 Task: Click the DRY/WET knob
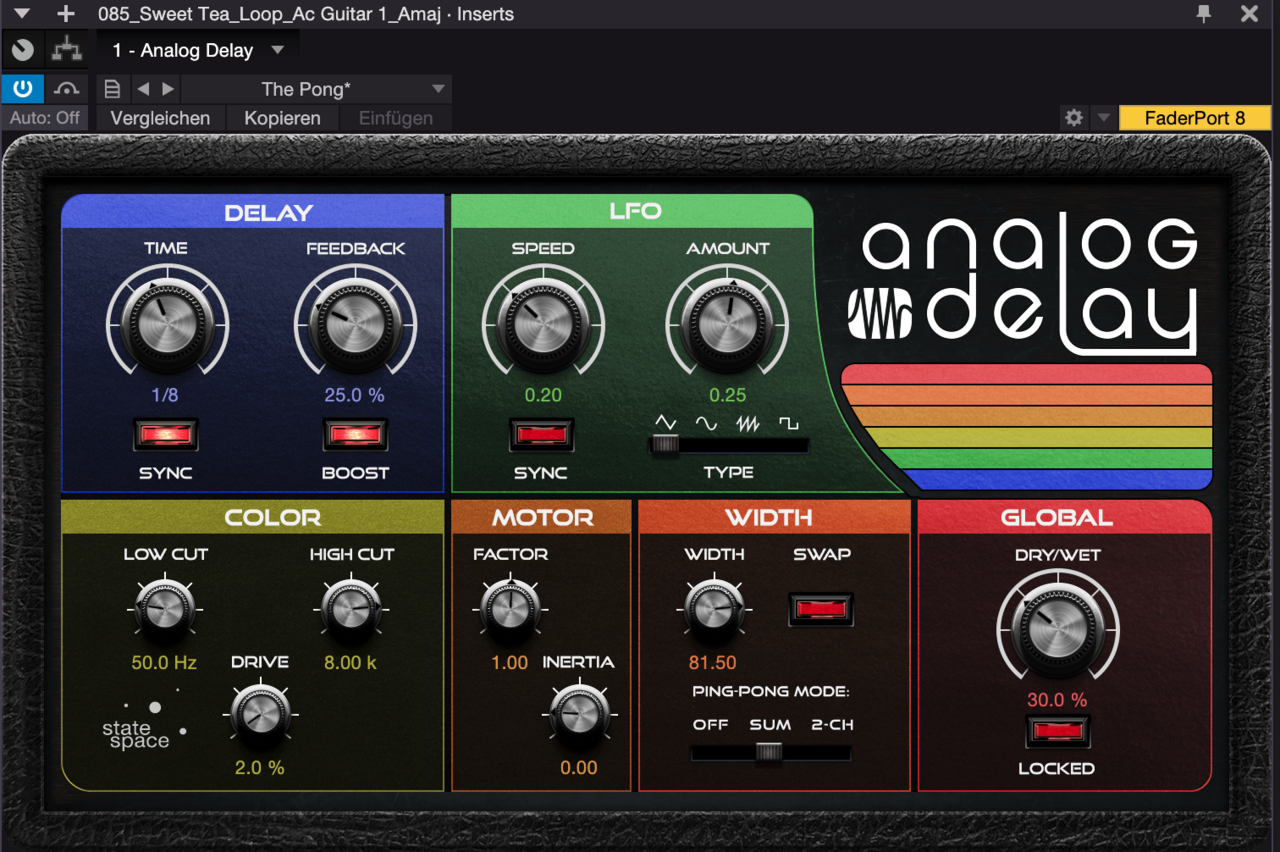point(1057,630)
